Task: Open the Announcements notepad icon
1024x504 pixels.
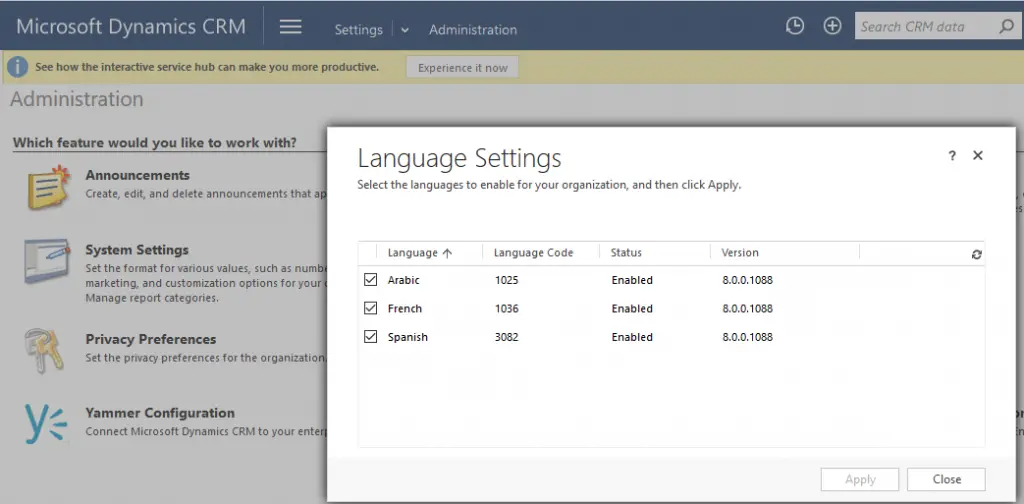Action: (x=49, y=187)
